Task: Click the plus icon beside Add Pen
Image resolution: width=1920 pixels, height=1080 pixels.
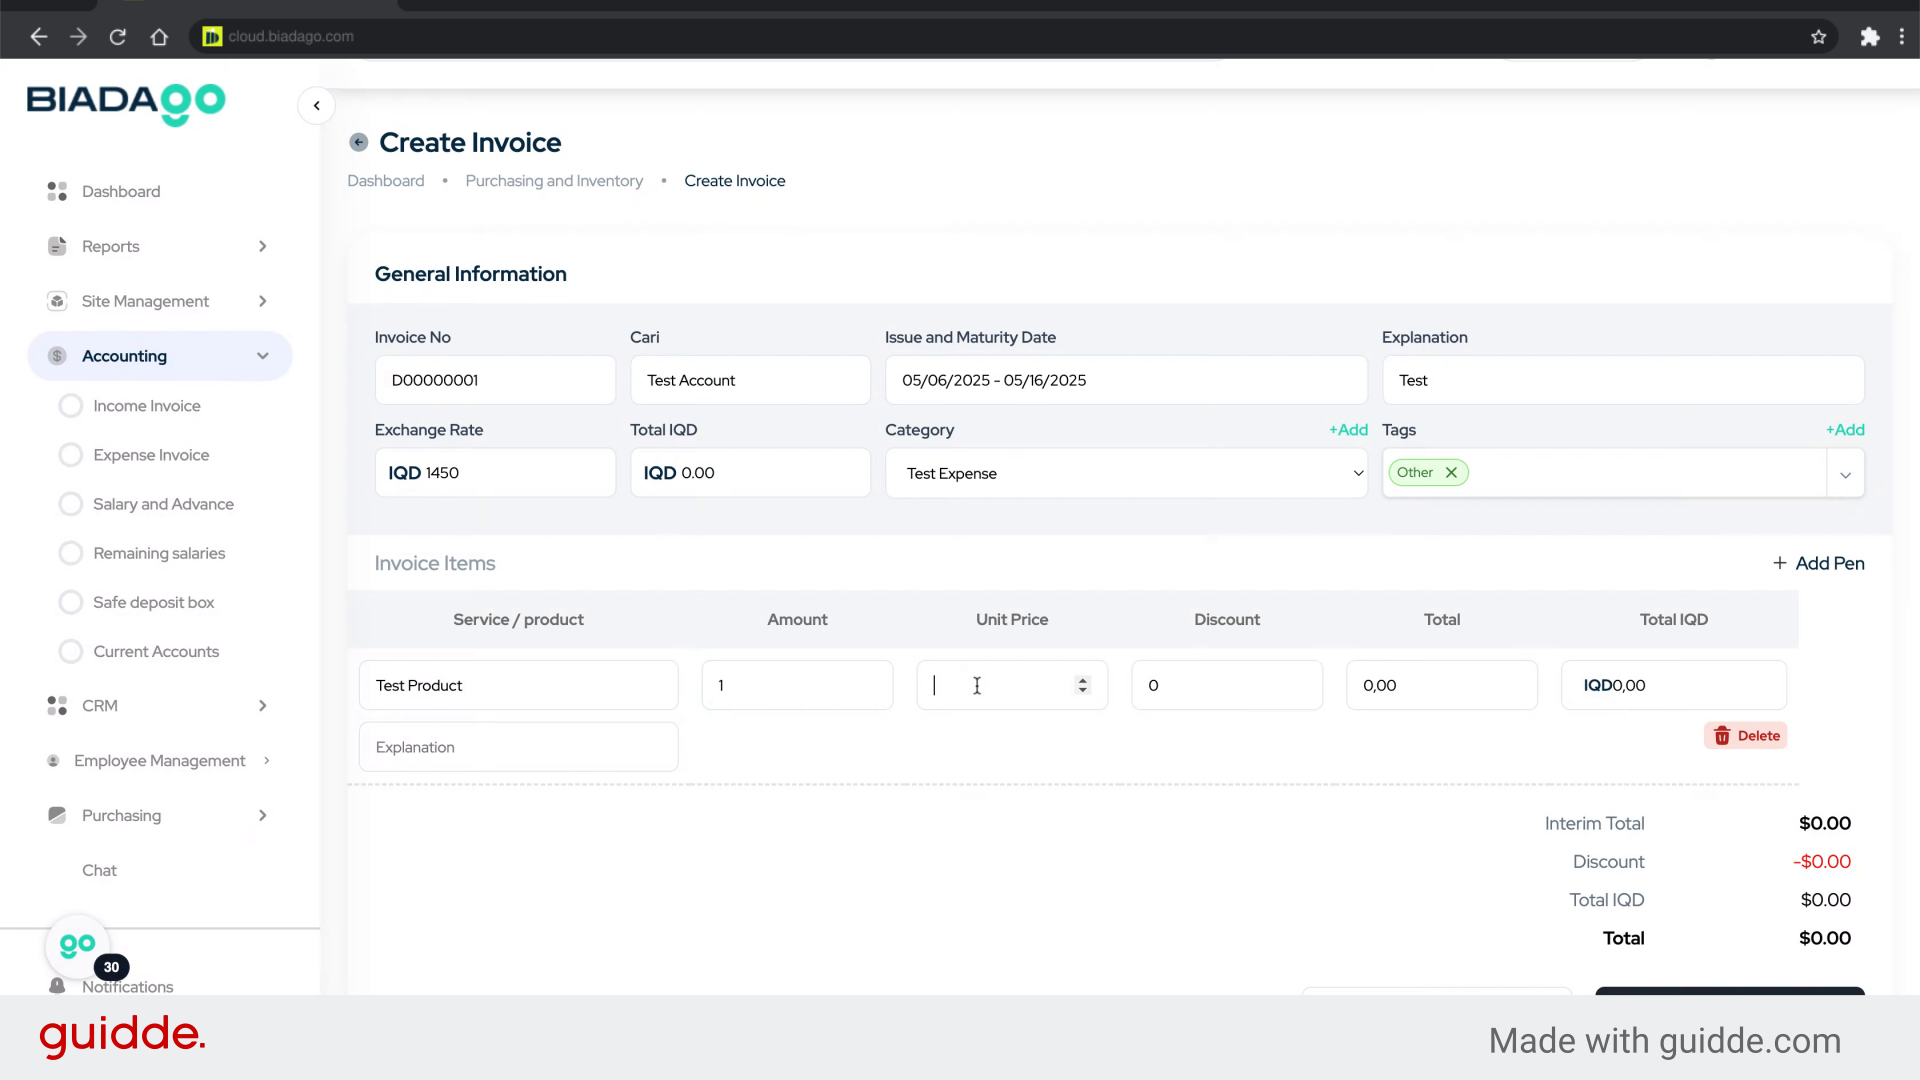Action: click(x=1780, y=563)
